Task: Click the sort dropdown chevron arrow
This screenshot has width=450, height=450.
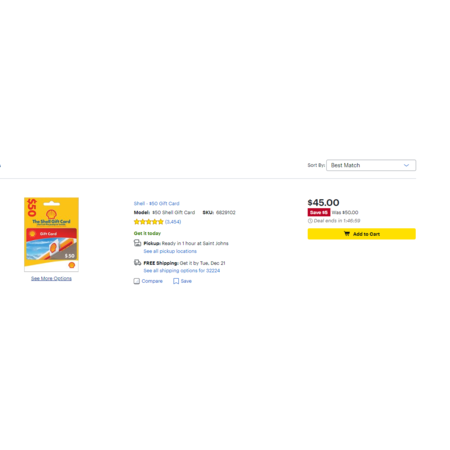Action: pos(406,165)
